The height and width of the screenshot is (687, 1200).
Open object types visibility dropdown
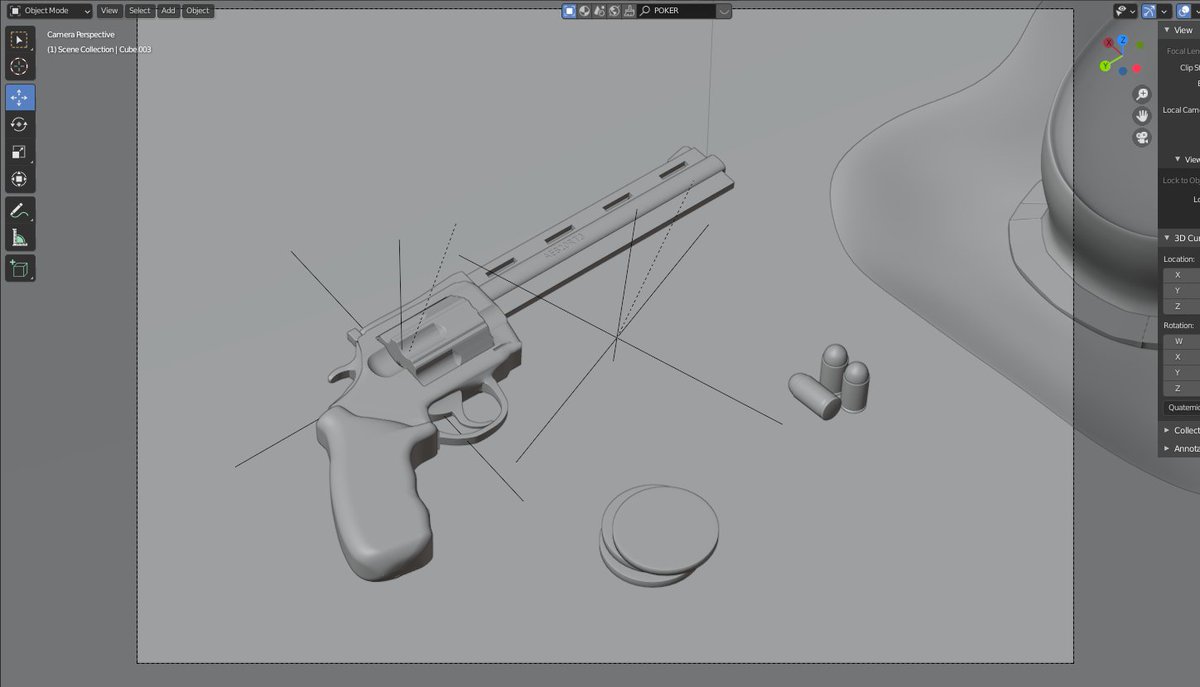(1125, 11)
